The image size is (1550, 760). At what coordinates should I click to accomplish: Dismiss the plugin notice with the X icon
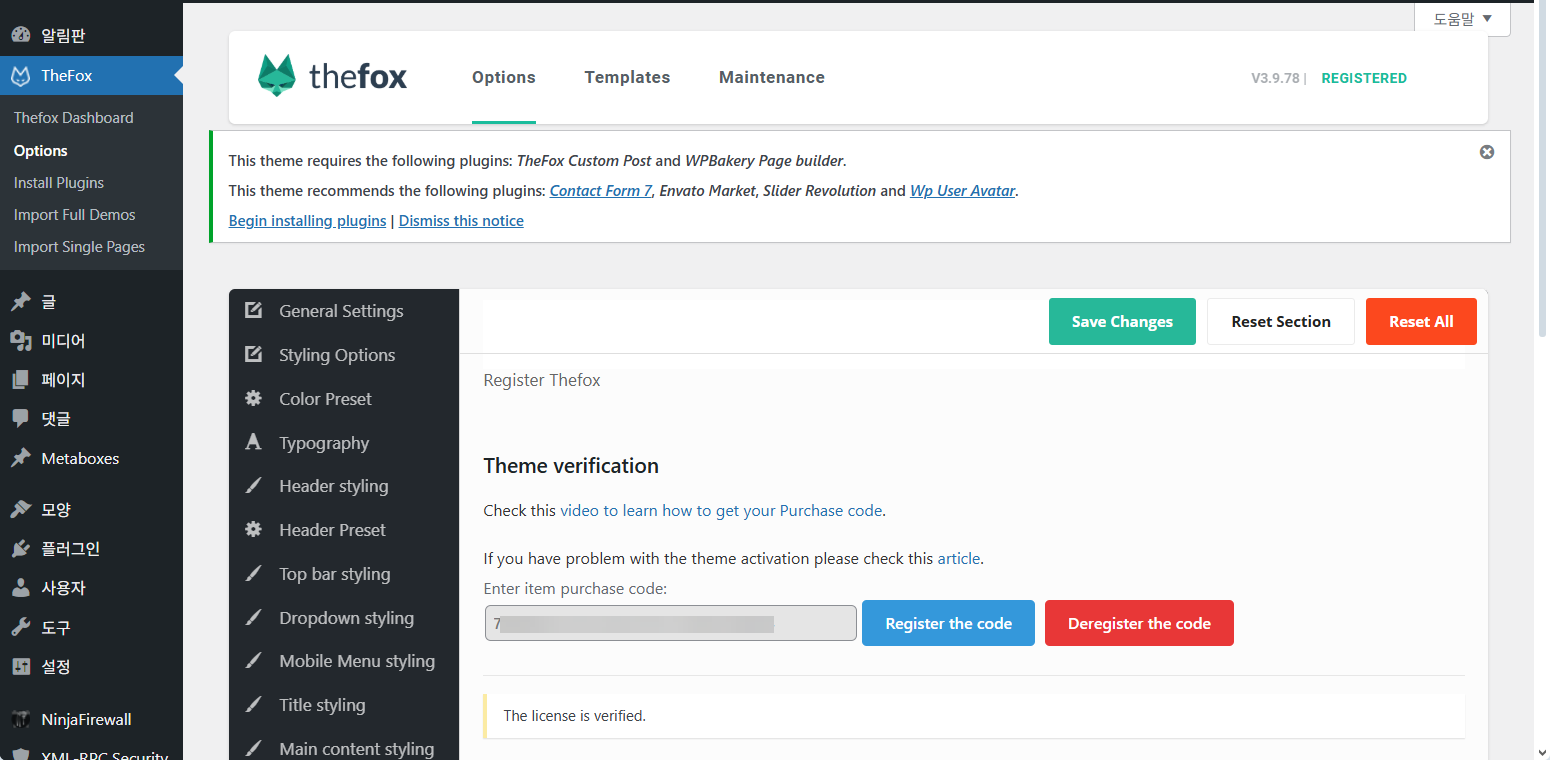(1487, 152)
